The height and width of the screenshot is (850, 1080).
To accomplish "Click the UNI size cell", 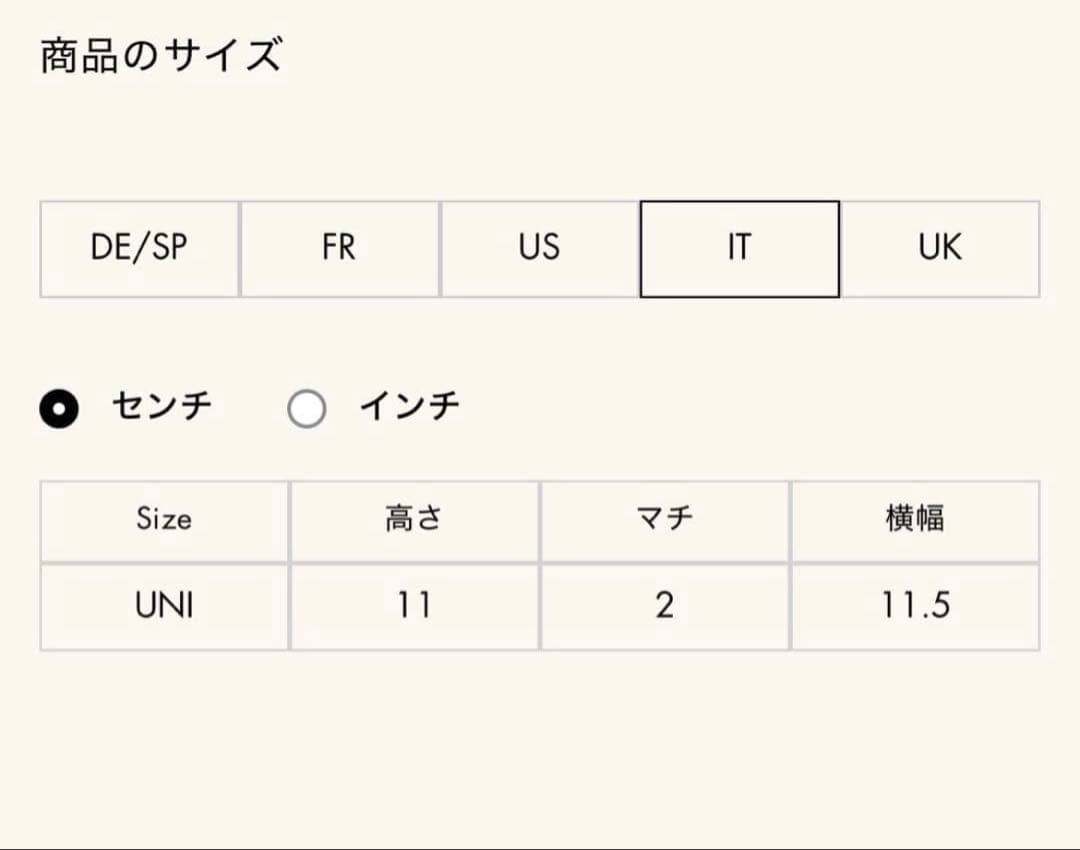I will pyautogui.click(x=163, y=606).
